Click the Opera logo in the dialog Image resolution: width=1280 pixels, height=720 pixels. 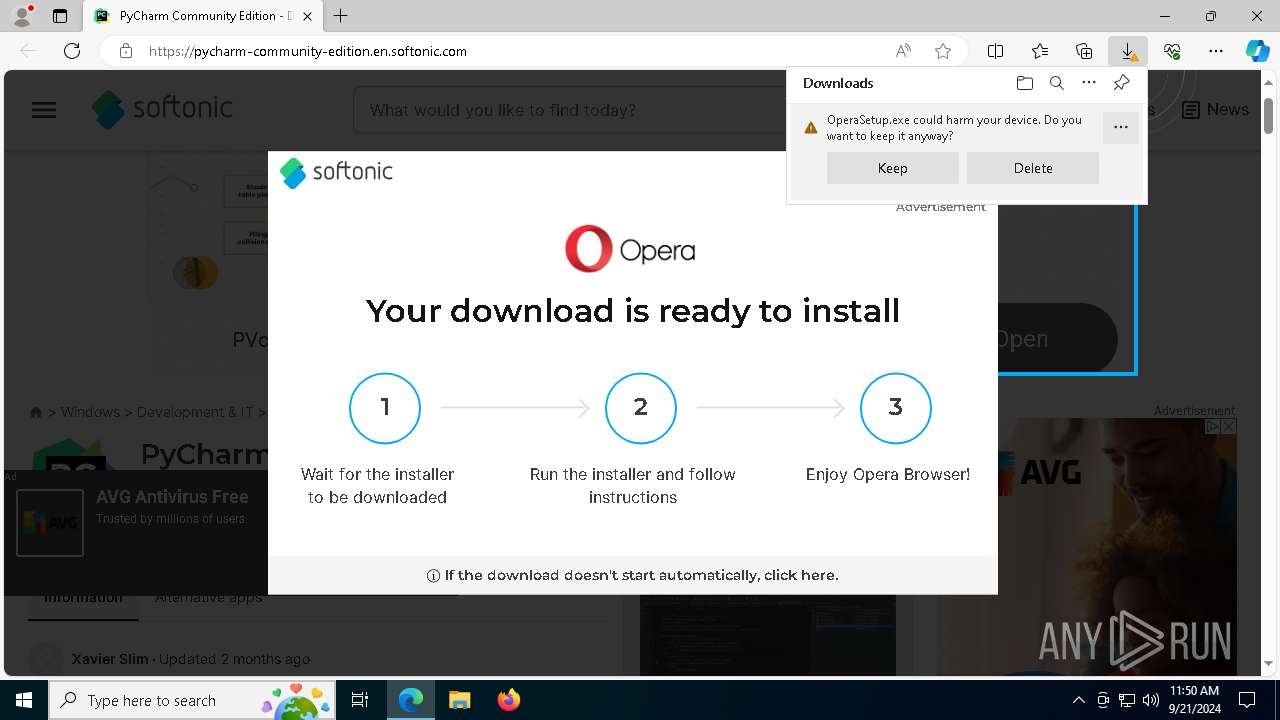pos(630,249)
